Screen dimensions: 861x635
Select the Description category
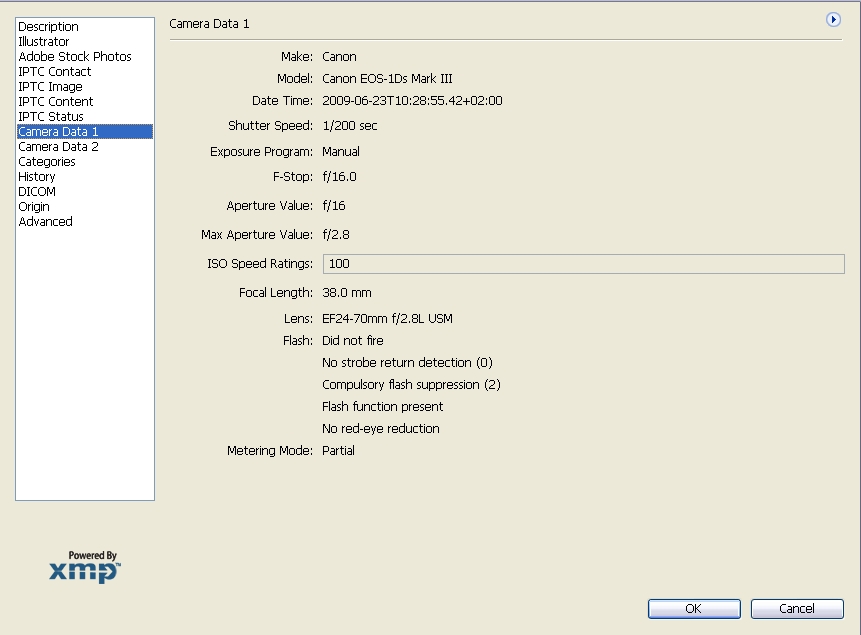coord(48,26)
